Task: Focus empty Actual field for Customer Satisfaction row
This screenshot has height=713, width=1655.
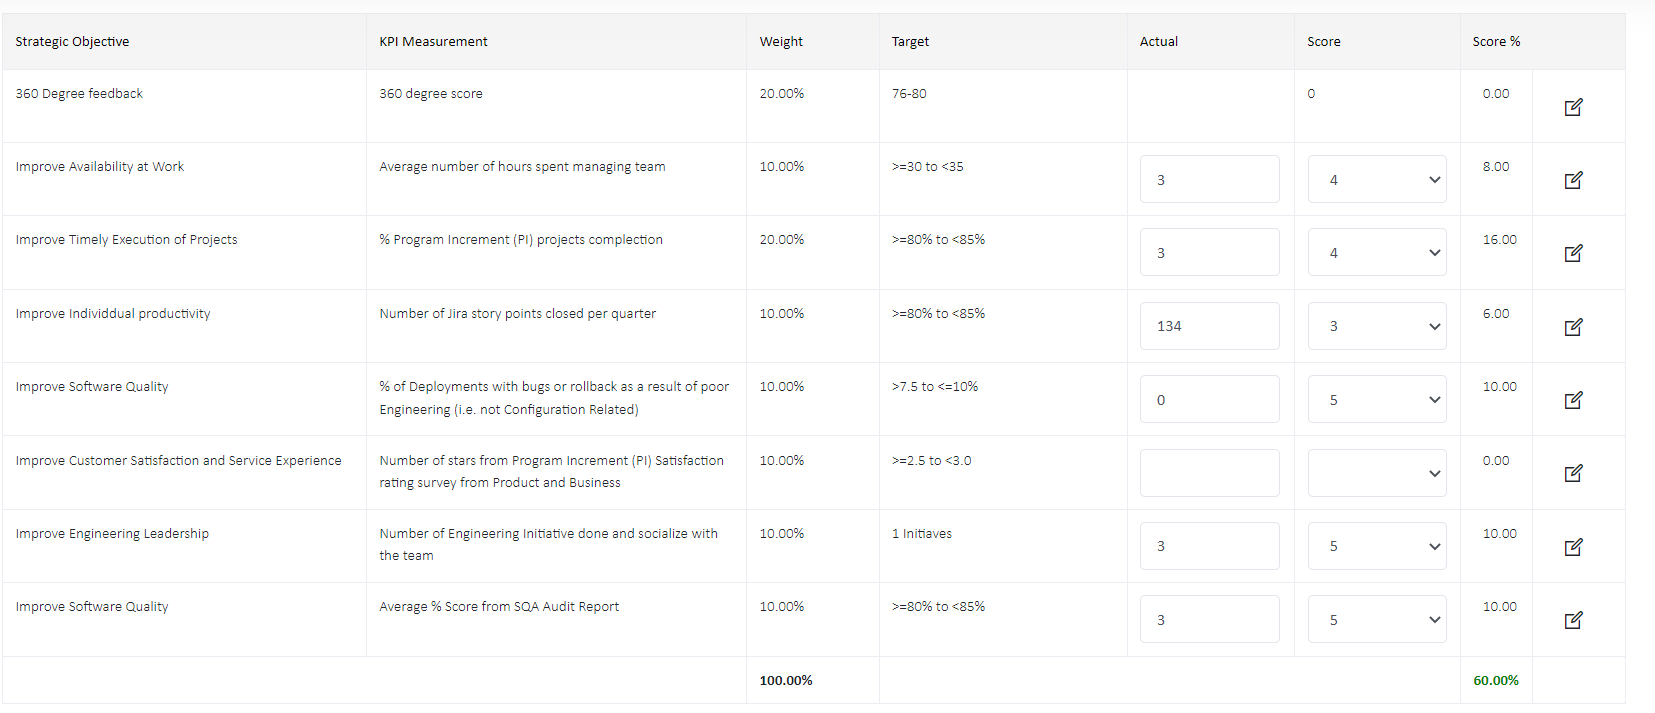Action: (x=1209, y=473)
